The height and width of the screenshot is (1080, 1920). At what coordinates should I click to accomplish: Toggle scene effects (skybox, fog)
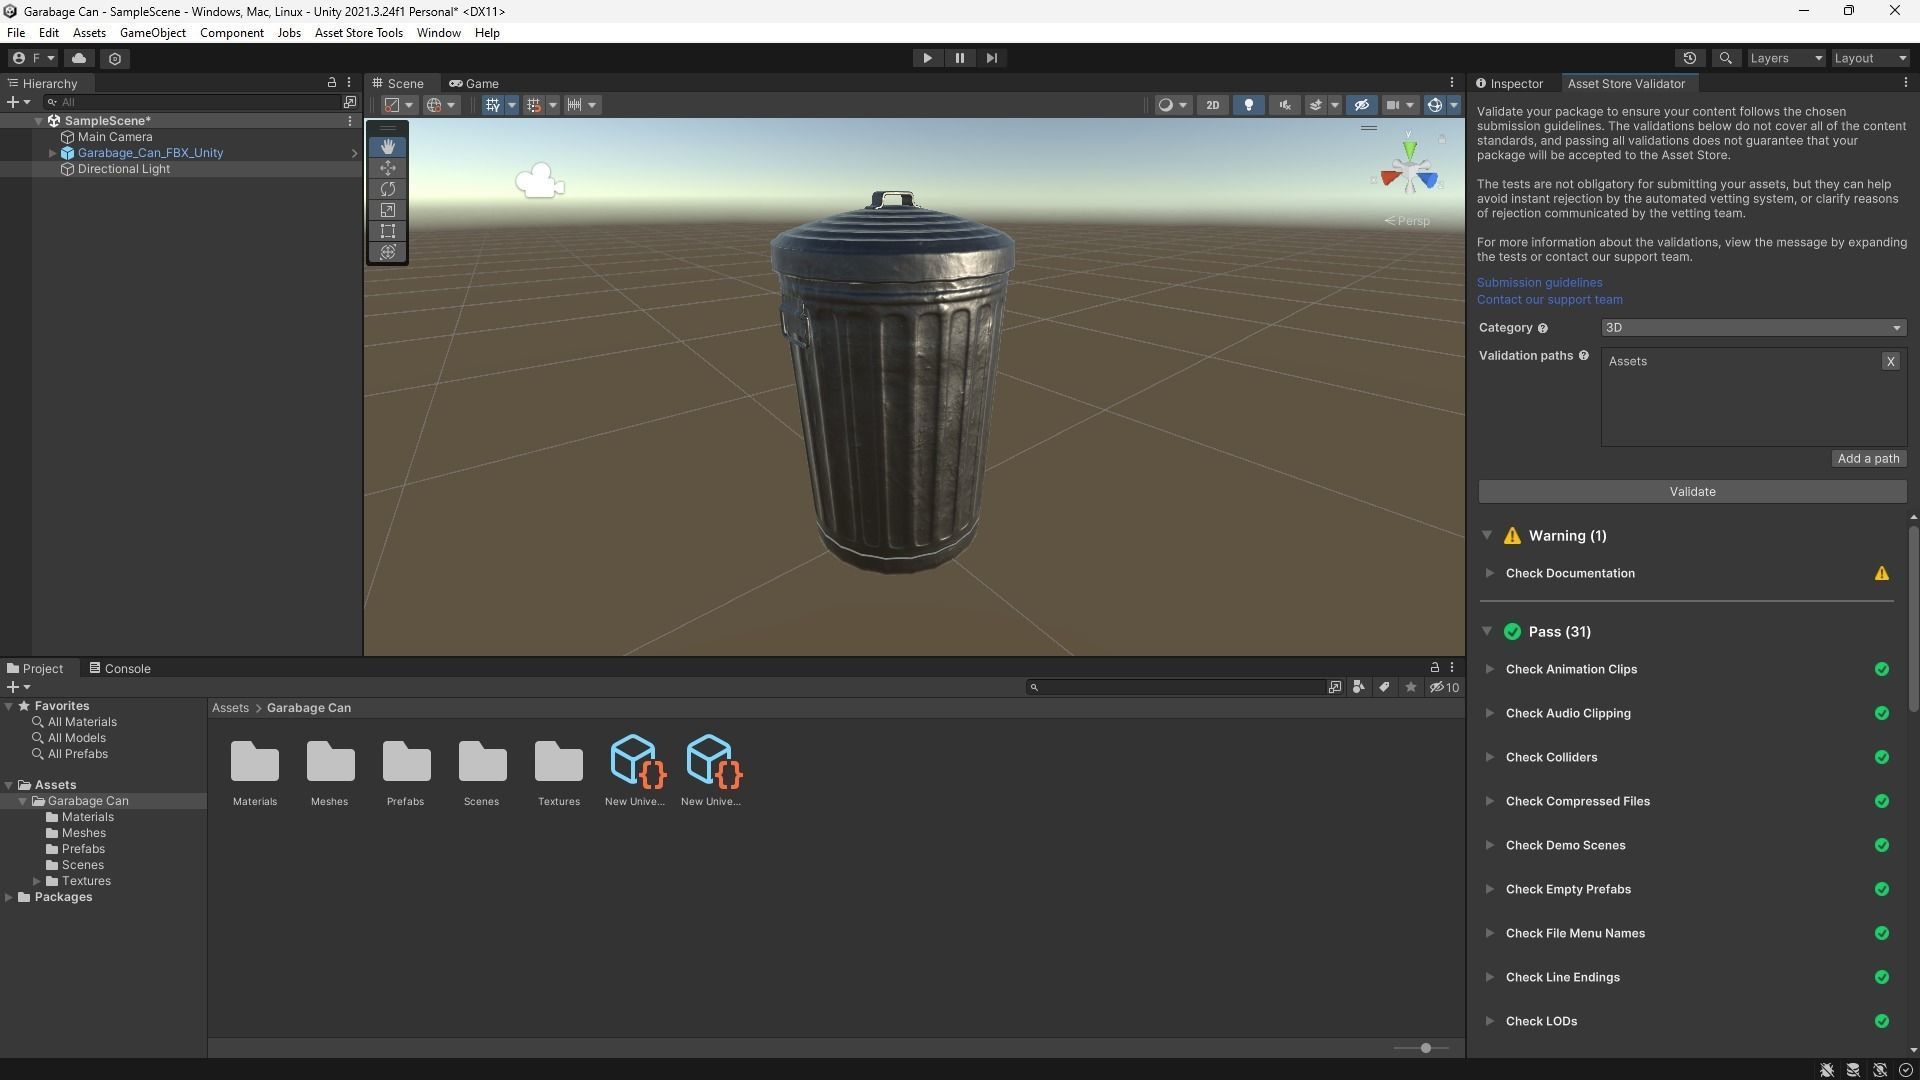[x=1316, y=105]
